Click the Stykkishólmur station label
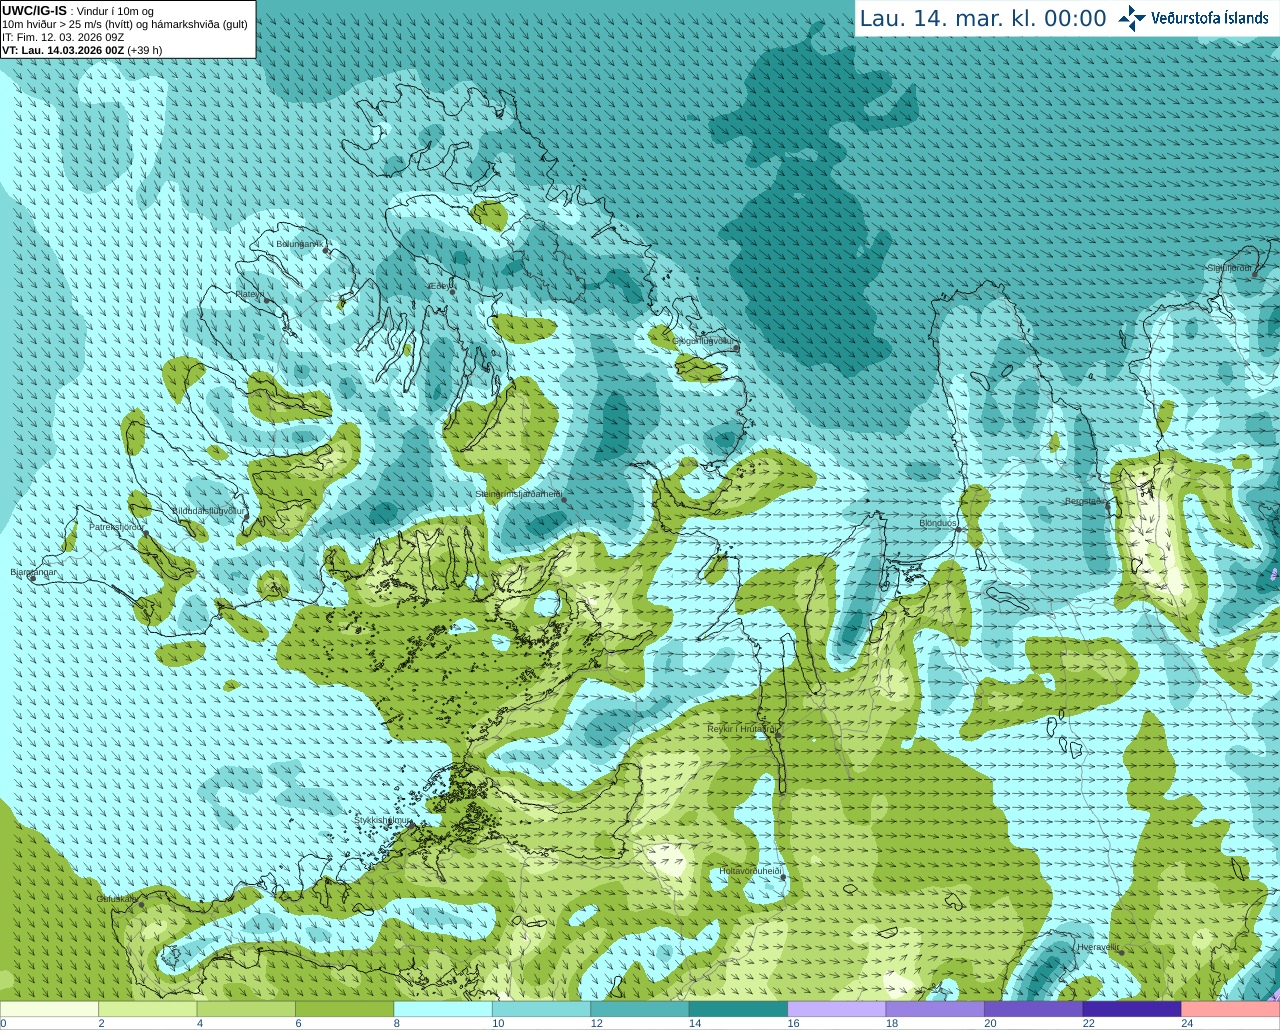 (x=383, y=820)
